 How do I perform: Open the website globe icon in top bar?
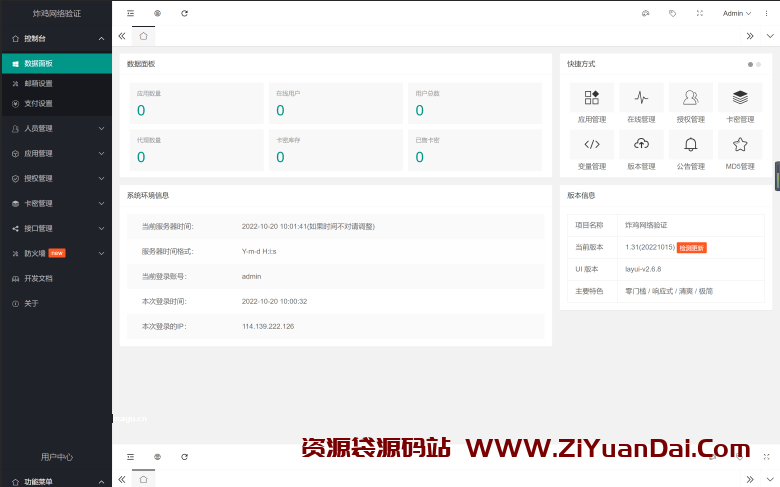coord(157,13)
